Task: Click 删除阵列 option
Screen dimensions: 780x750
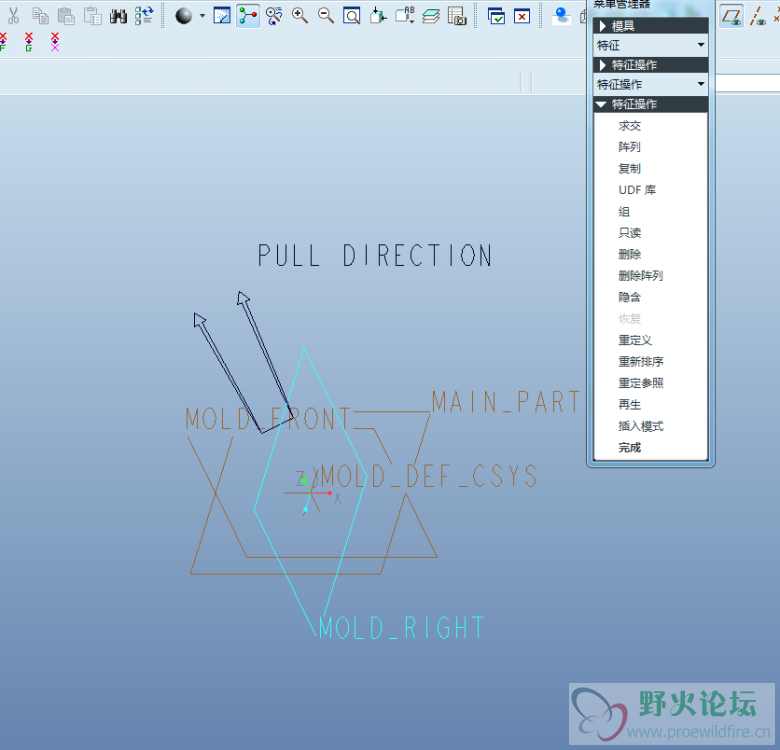Action: click(x=640, y=276)
